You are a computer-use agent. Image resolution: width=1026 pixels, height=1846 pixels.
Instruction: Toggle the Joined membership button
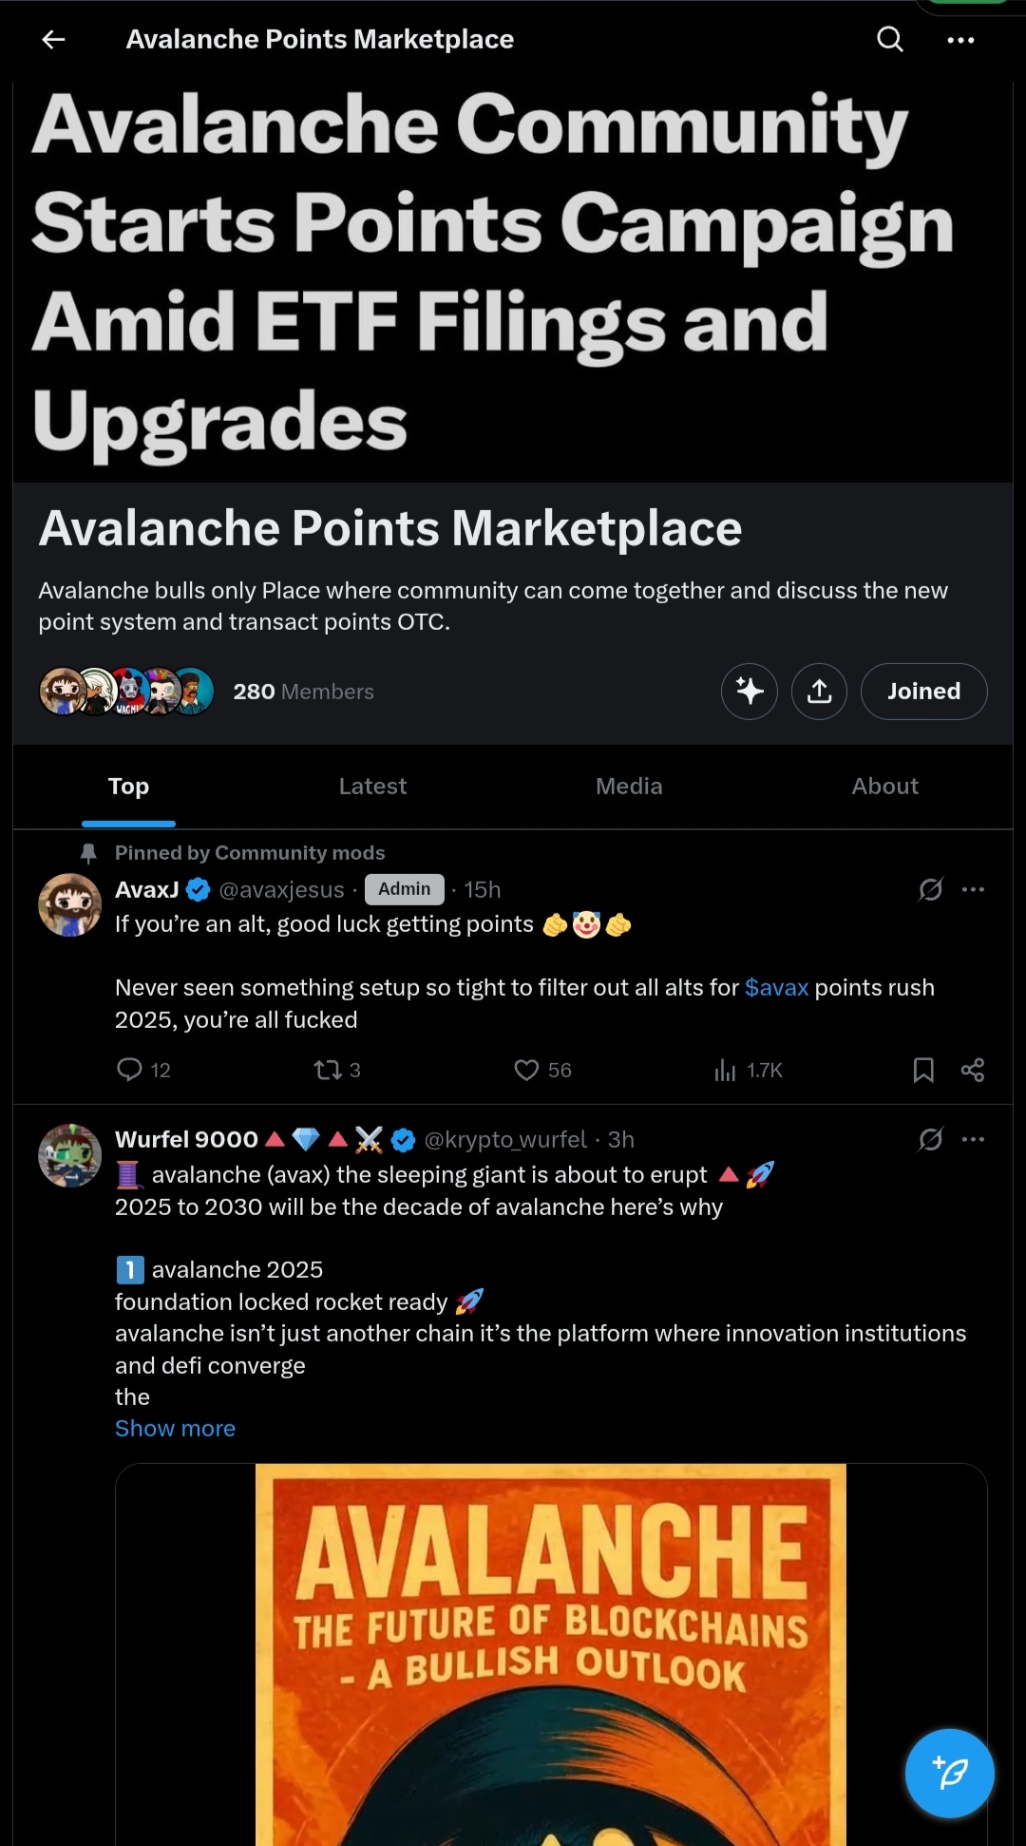[923, 691]
